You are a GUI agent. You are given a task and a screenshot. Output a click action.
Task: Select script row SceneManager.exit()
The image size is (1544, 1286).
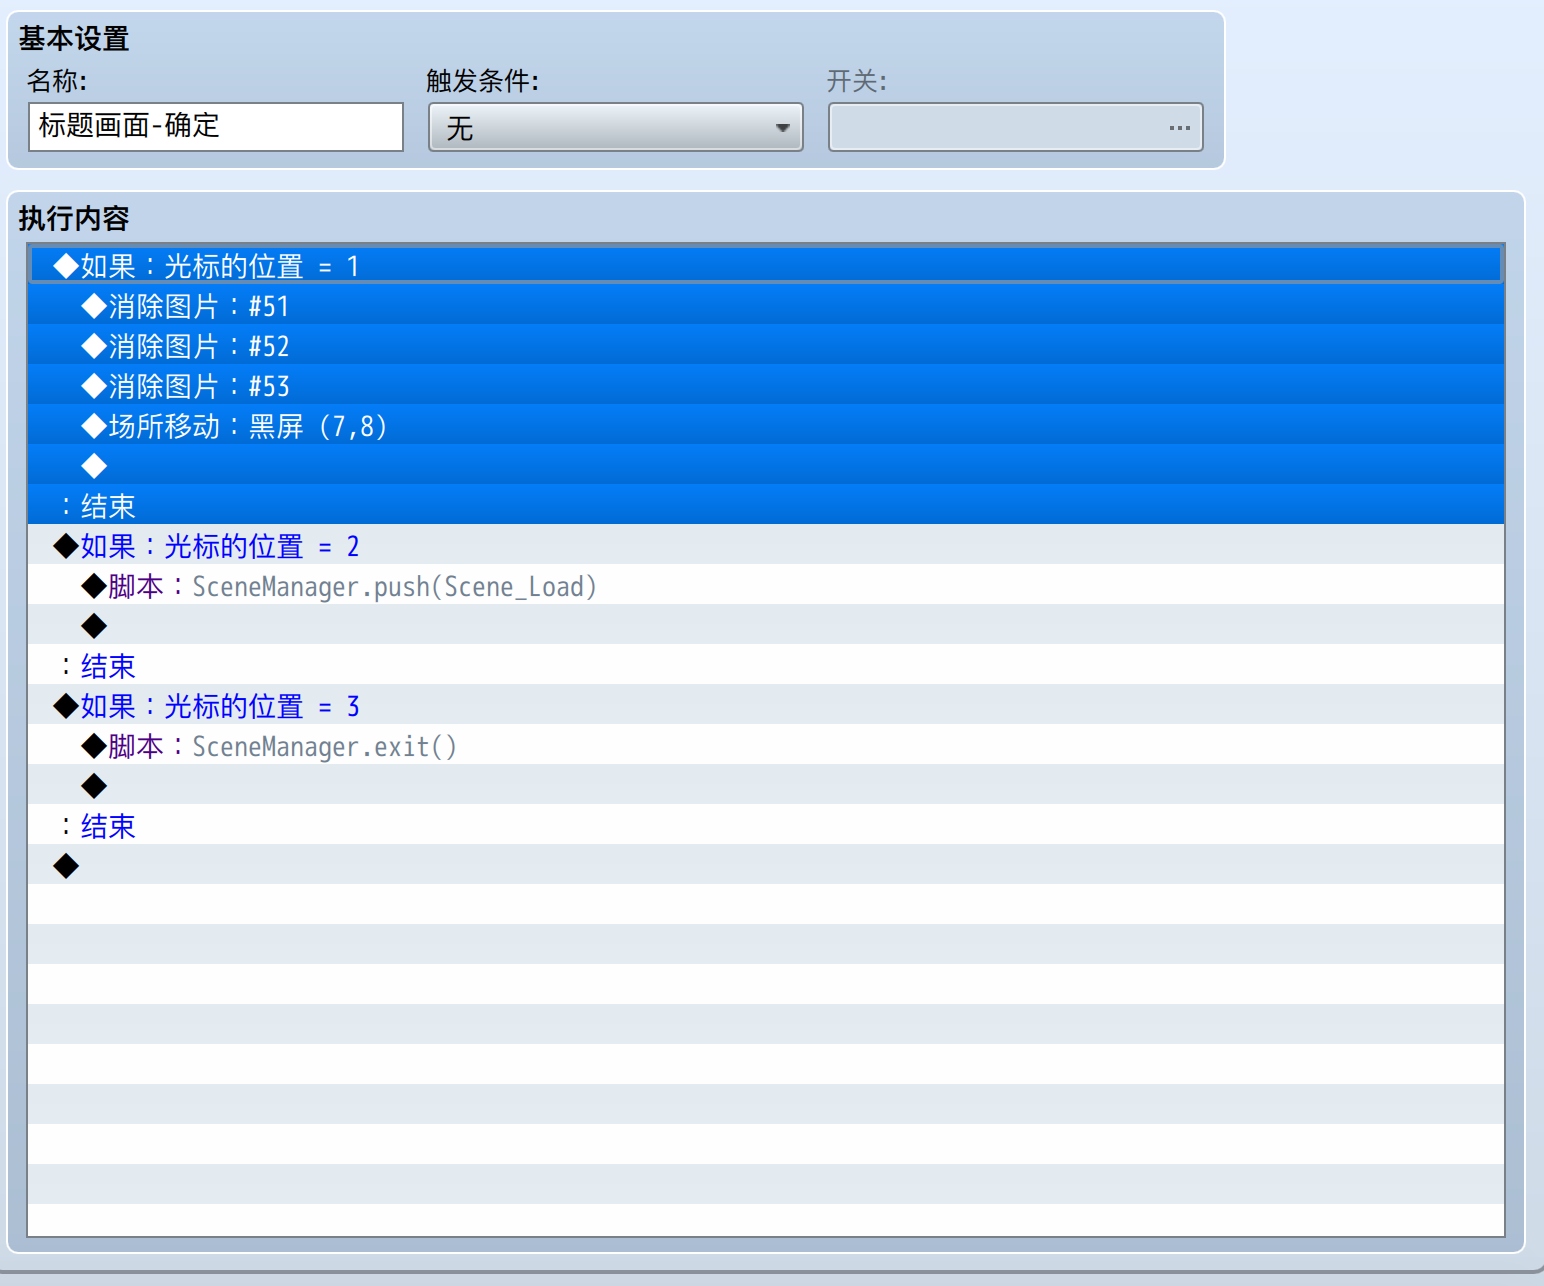(x=766, y=745)
